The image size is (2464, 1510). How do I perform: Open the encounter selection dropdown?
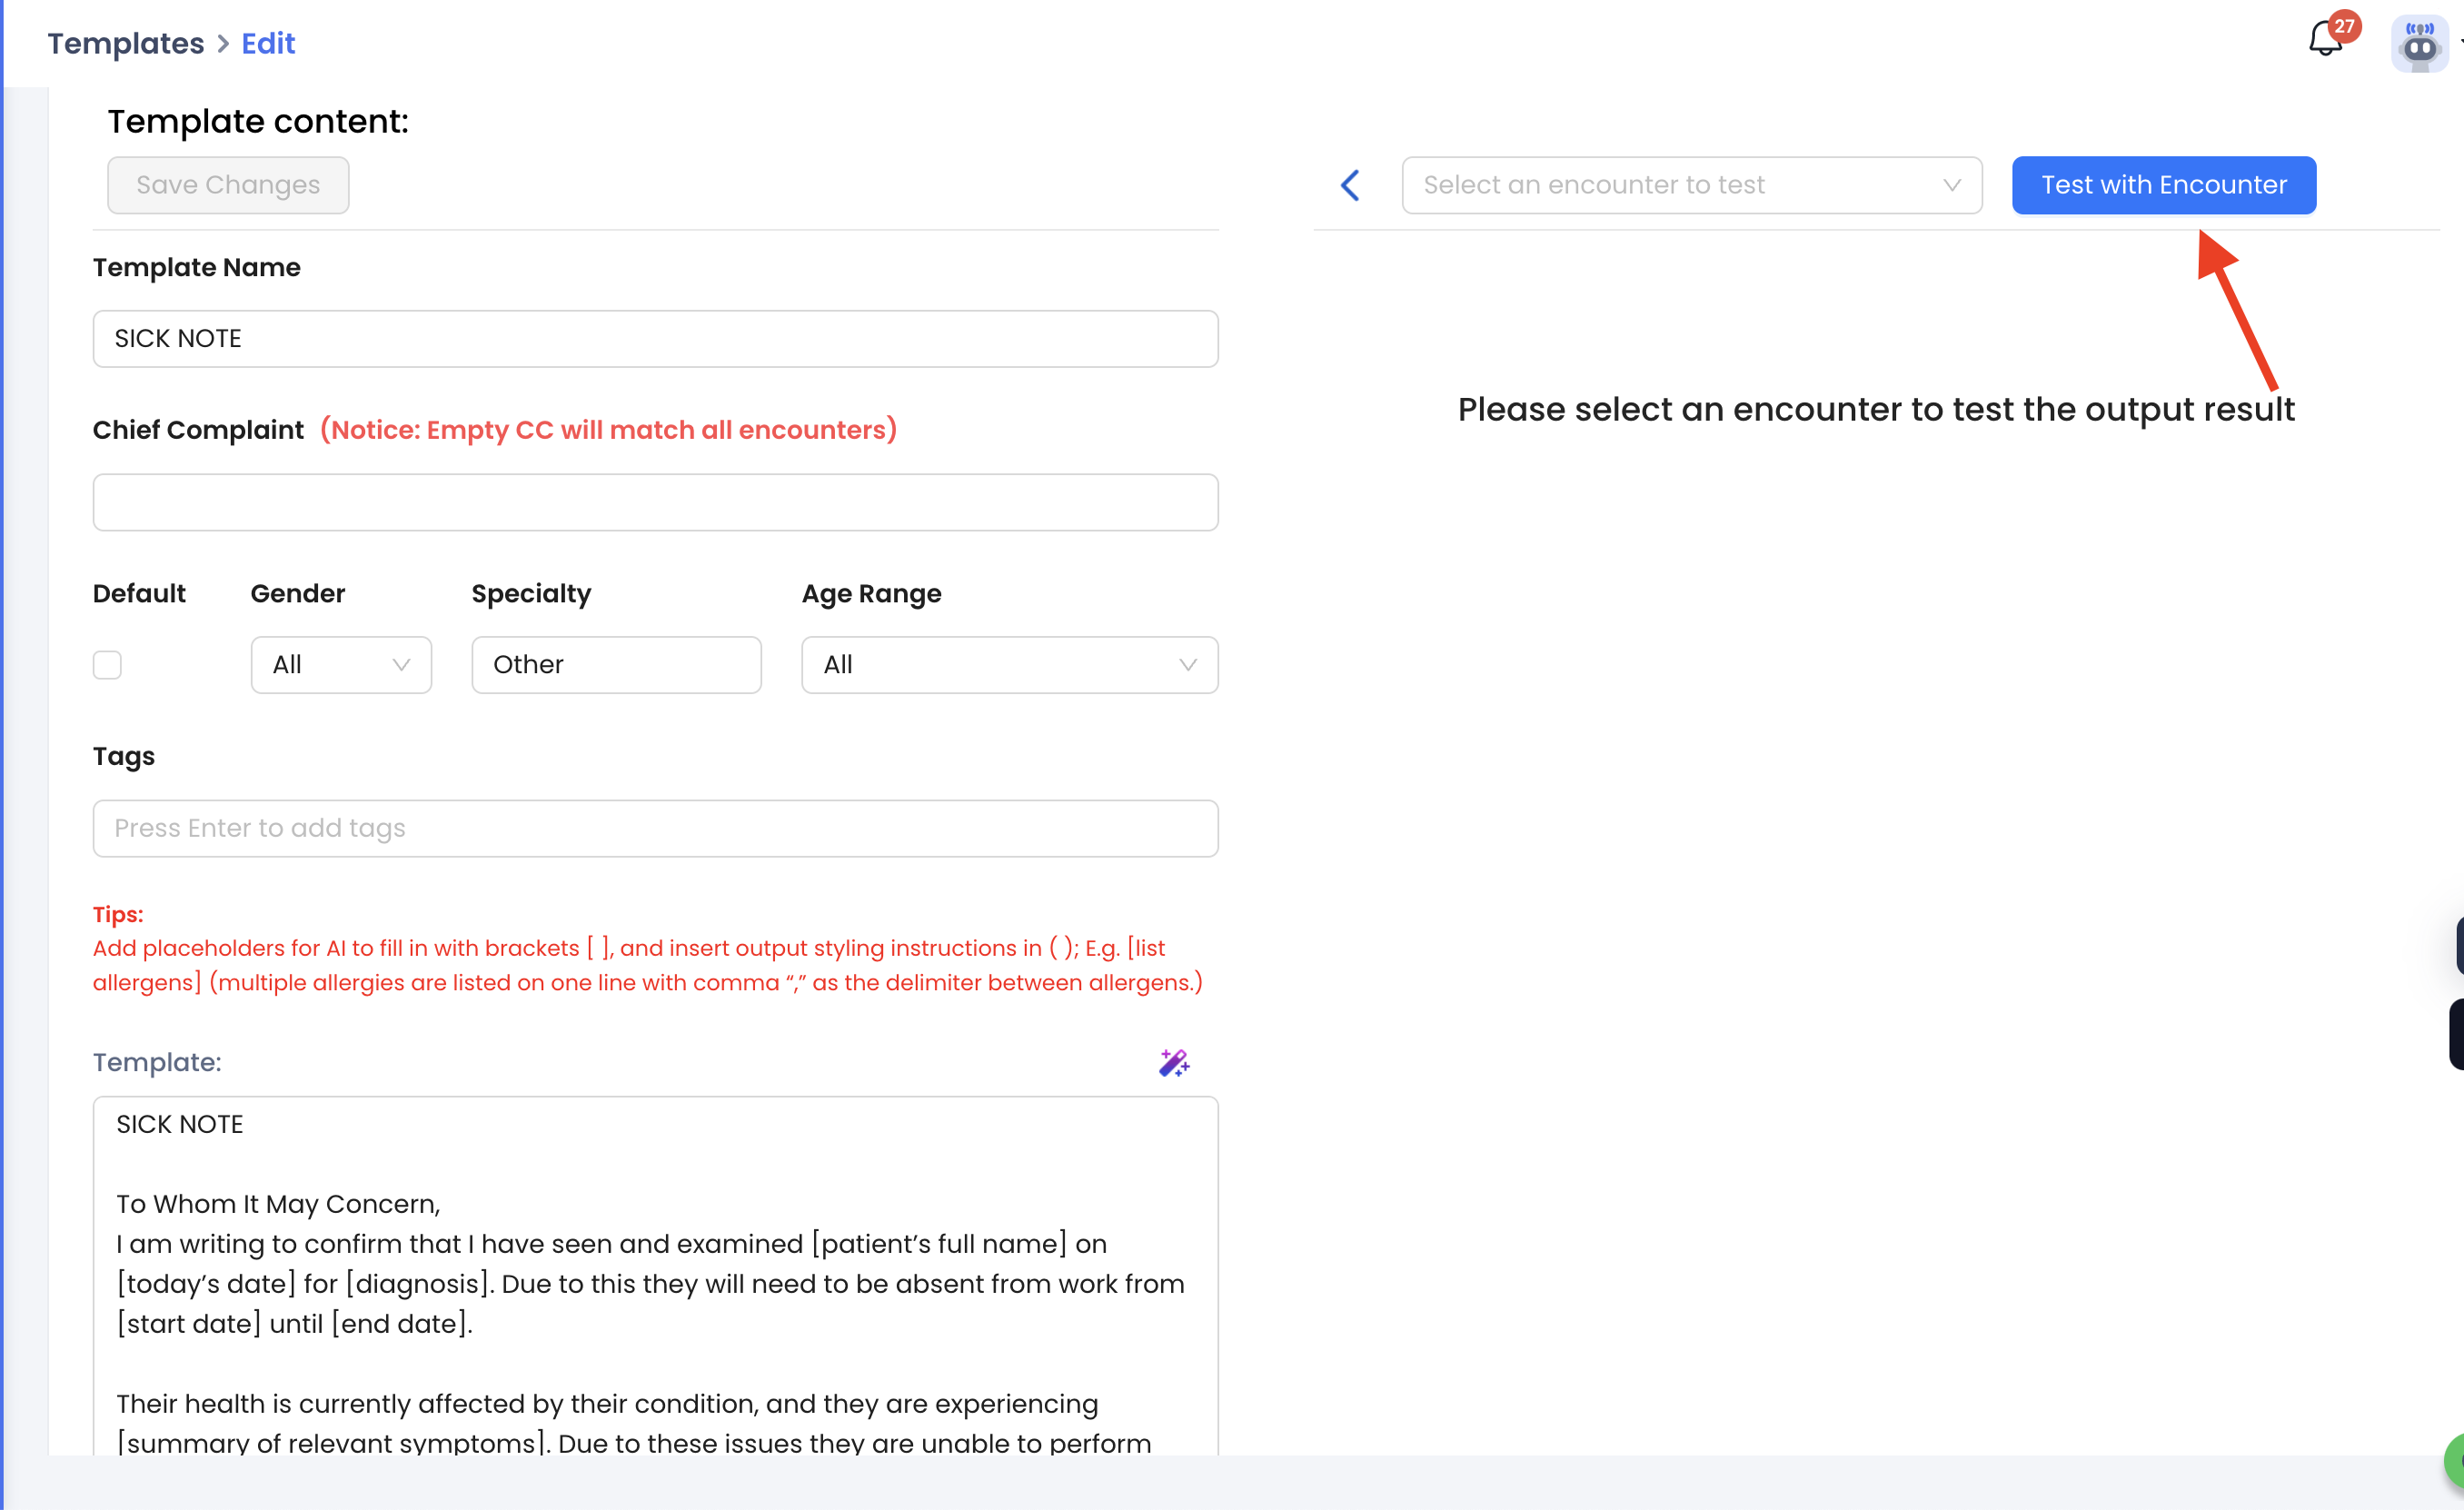point(1691,185)
